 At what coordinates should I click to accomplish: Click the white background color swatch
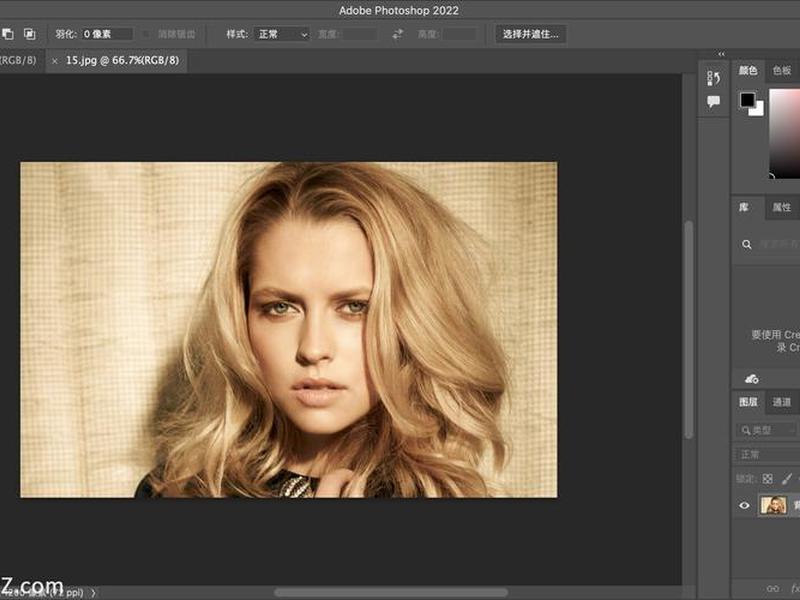point(758,109)
